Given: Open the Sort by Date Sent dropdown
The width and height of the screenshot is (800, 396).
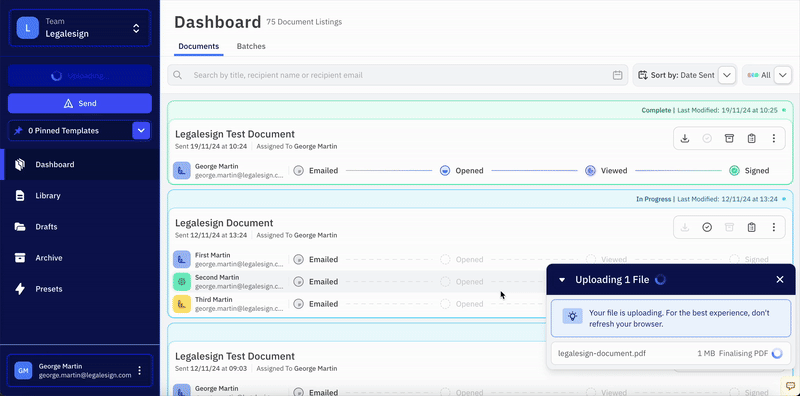Looking at the screenshot, I should point(727,75).
